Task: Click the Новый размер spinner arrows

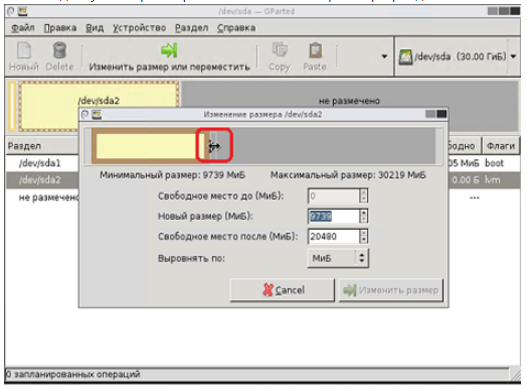Action: click(x=363, y=216)
